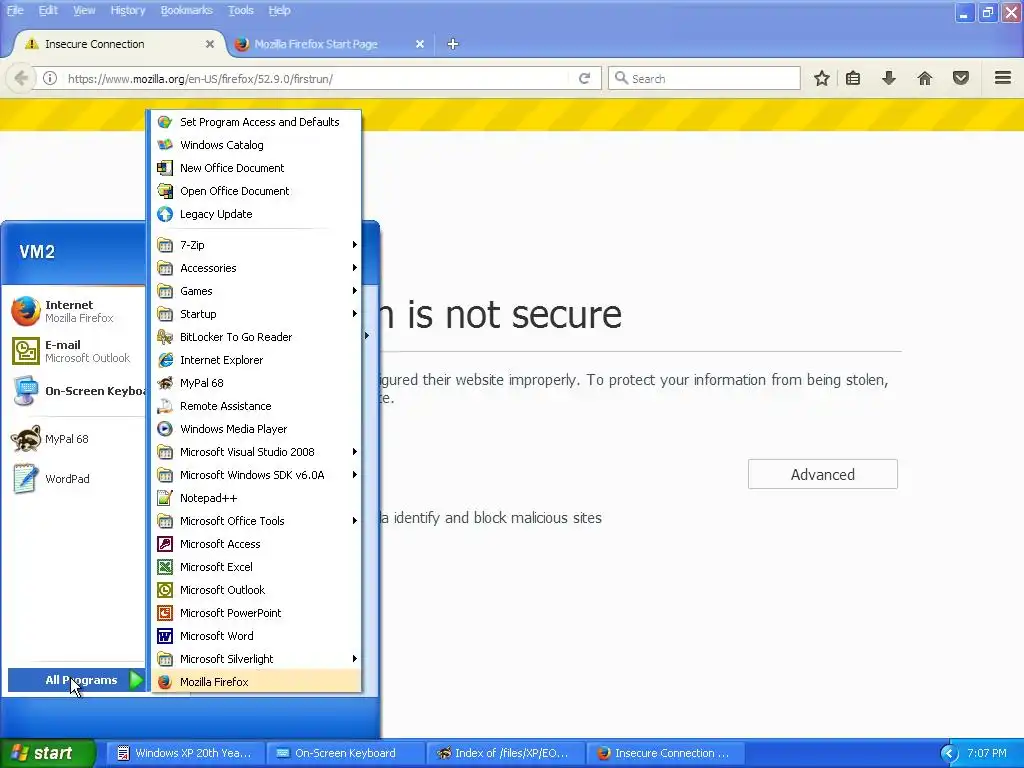Launch Microsoft Excel from programs list
The height and width of the screenshot is (768, 1024).
point(257,567)
